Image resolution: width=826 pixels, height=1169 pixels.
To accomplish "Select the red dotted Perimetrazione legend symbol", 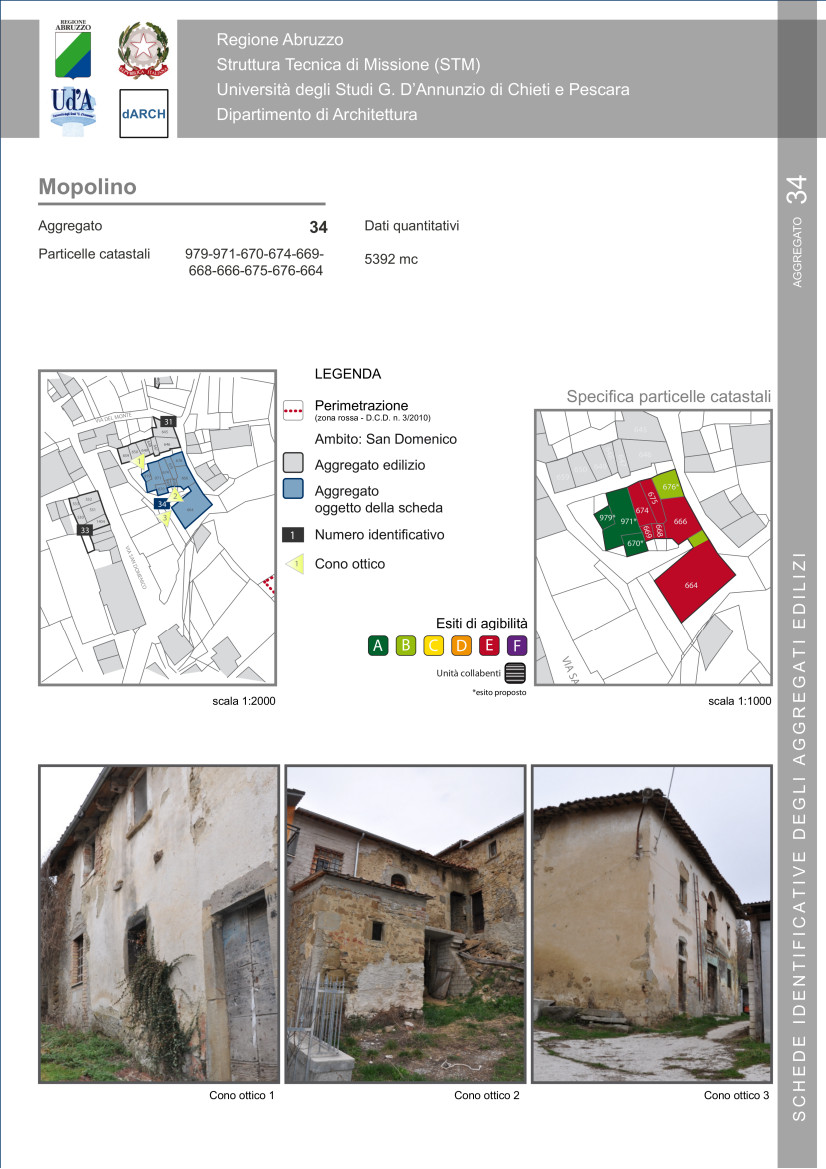I will [x=294, y=409].
